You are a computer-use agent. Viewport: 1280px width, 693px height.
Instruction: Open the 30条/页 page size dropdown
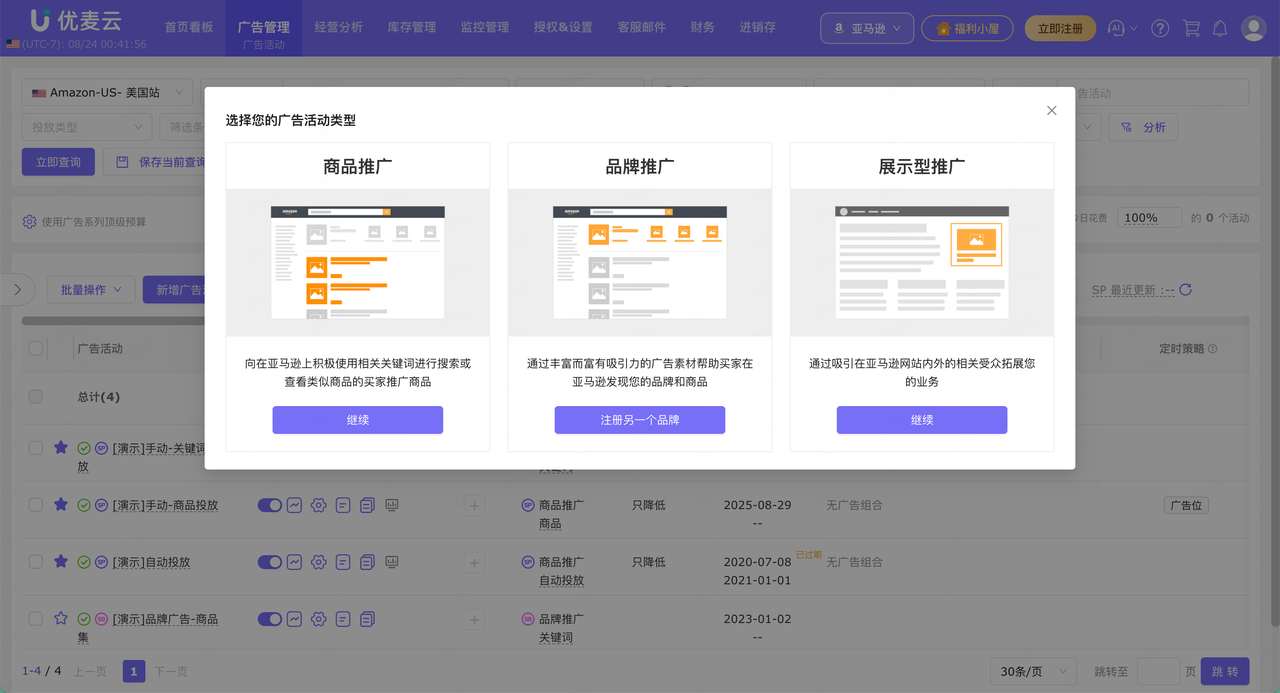(x=1033, y=671)
